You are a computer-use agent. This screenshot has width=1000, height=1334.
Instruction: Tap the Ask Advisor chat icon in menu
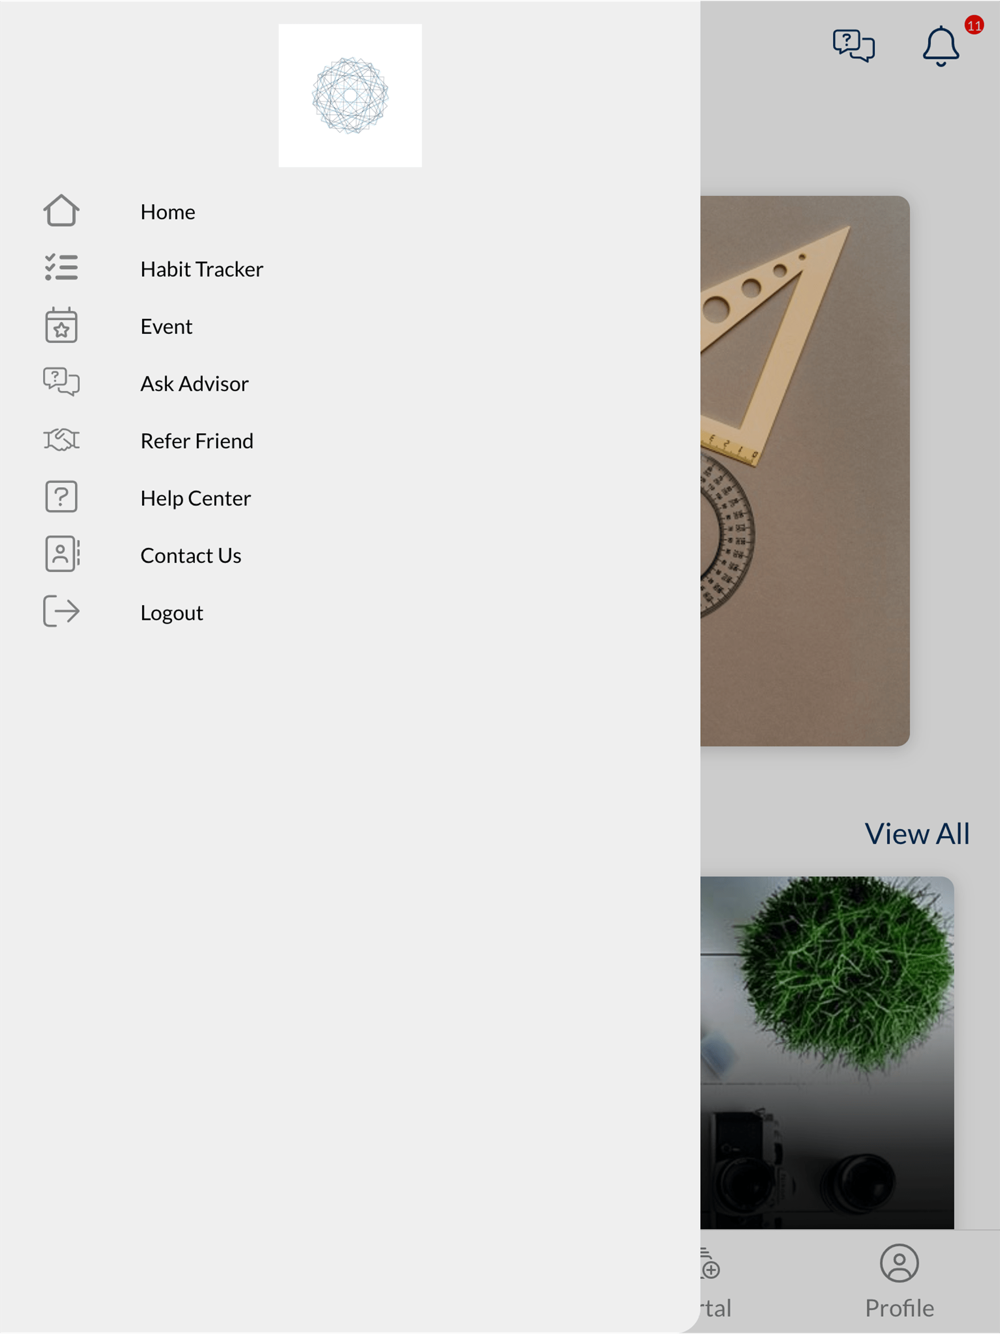point(61,382)
